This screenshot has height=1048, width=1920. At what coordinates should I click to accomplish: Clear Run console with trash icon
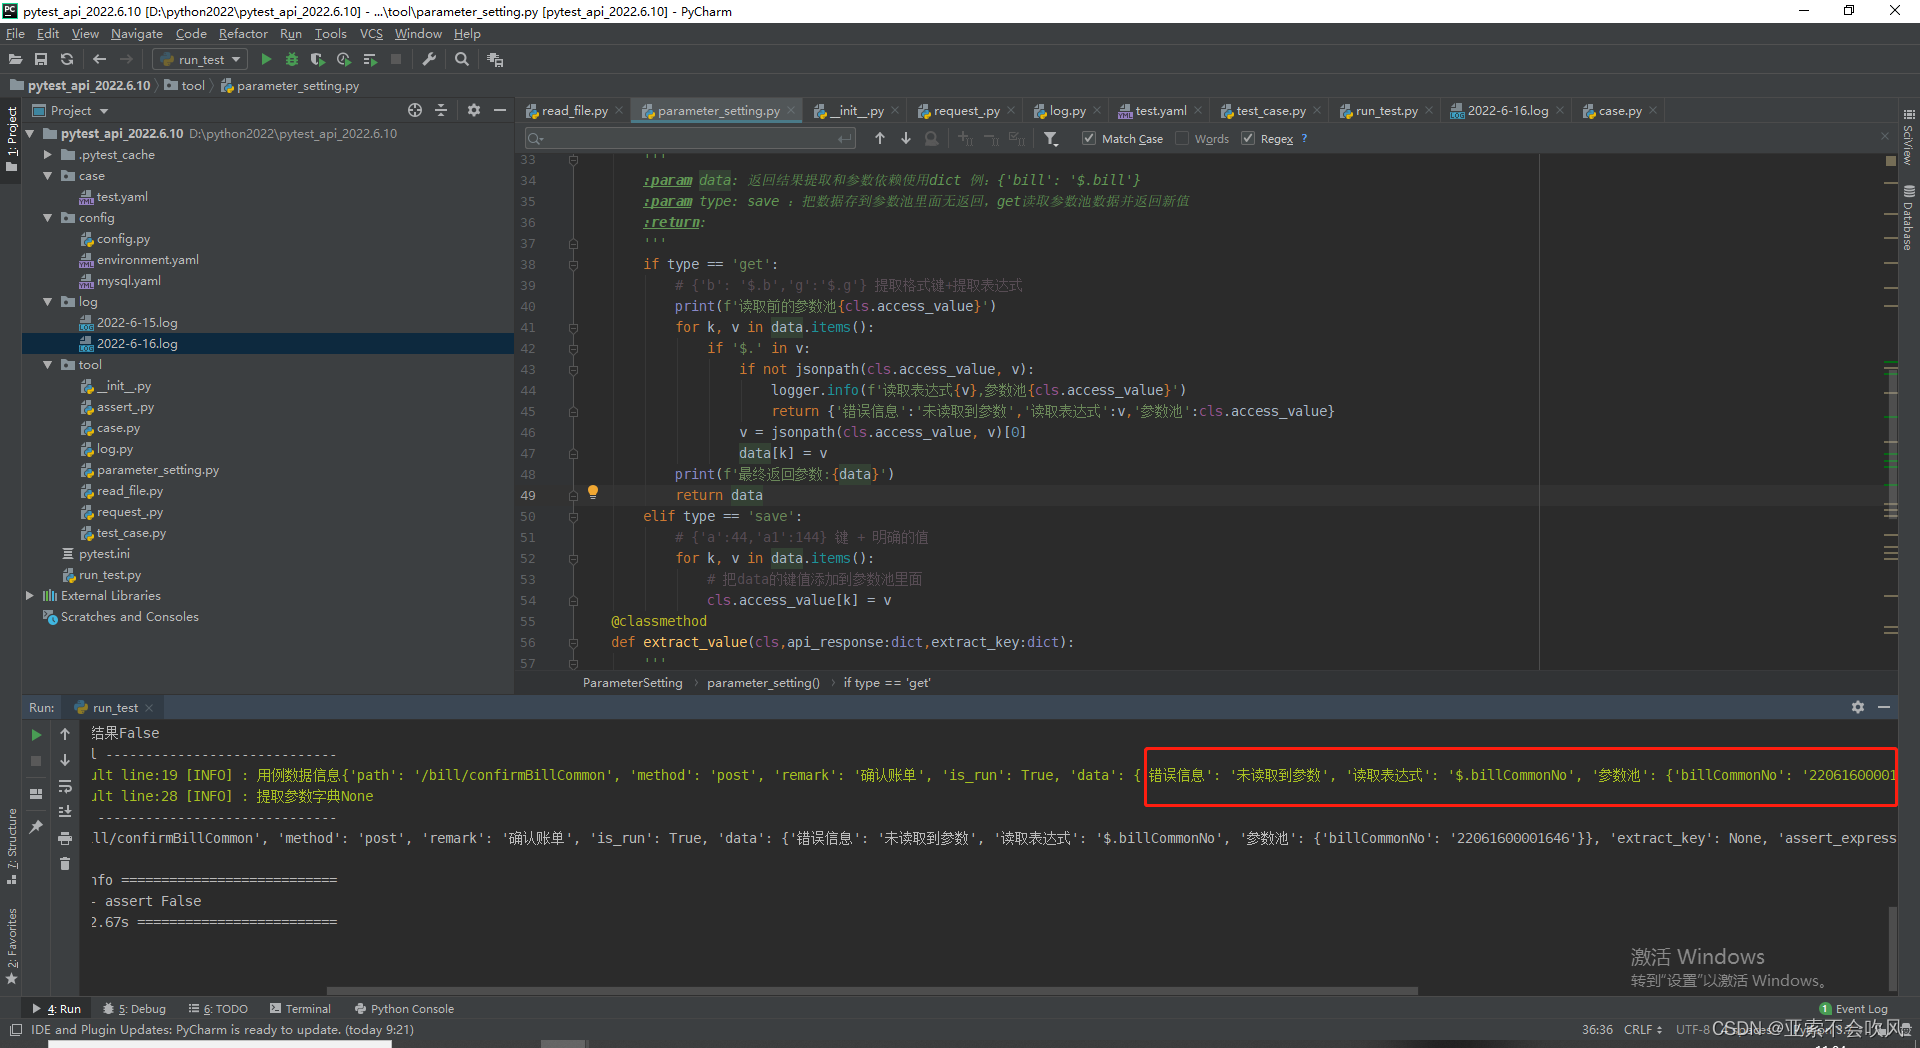coord(65,864)
